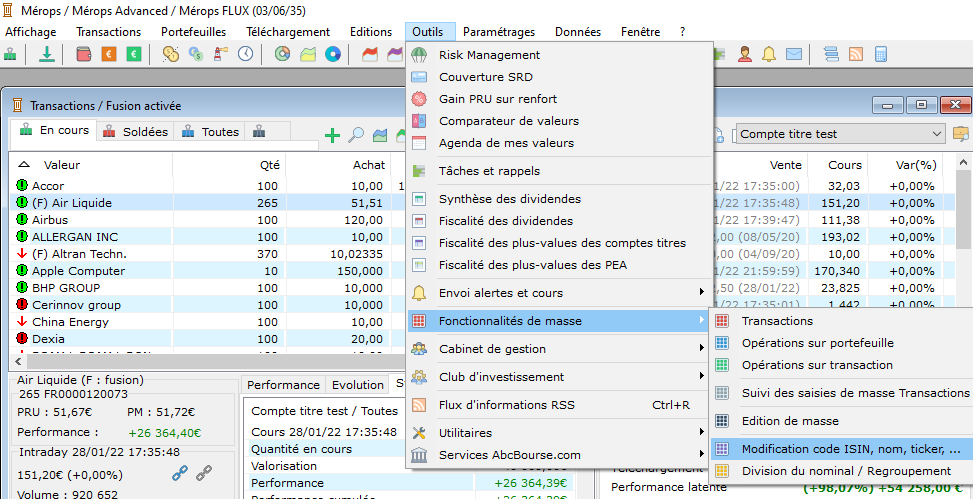This screenshot has height=499, width=973.
Task: Open the red wallet toolbar icon
Action: pyautogui.click(x=84, y=54)
